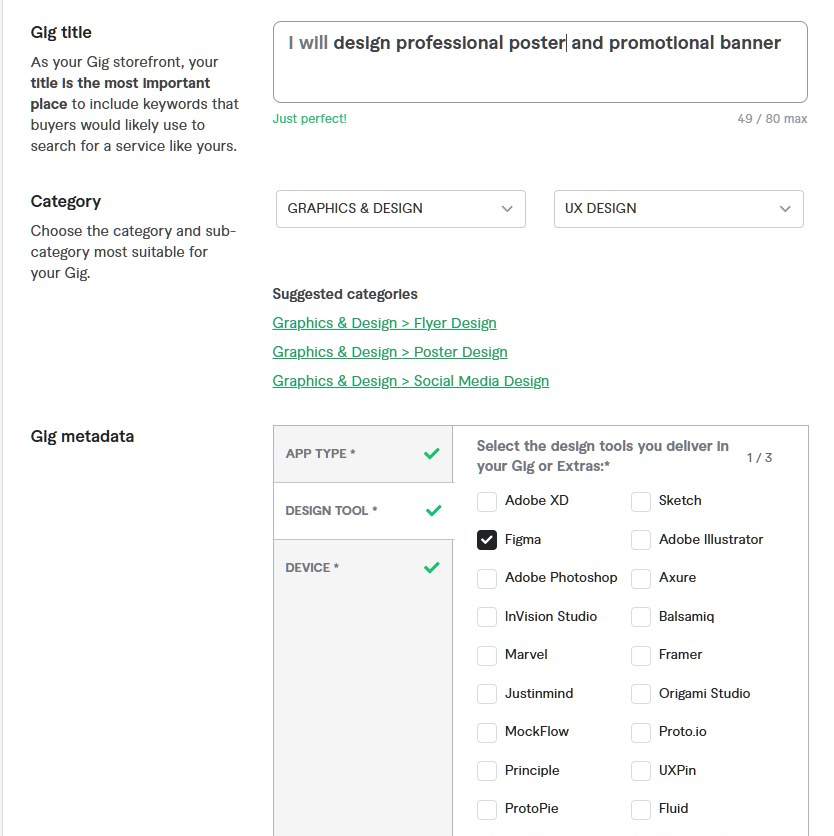This screenshot has height=836, width=834.
Task: Click the green checkmark beside DEVICE
Action: click(431, 567)
